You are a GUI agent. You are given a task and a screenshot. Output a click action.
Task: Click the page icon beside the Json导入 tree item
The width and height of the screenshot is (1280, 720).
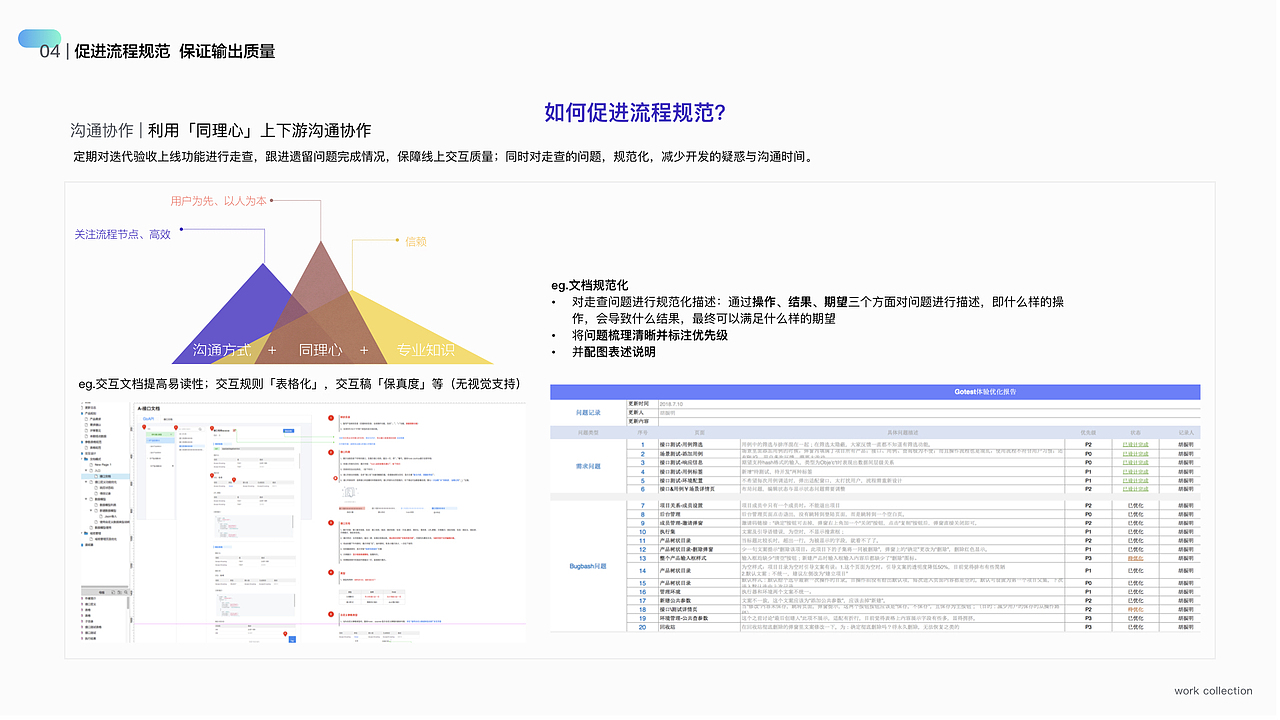tap(101, 515)
